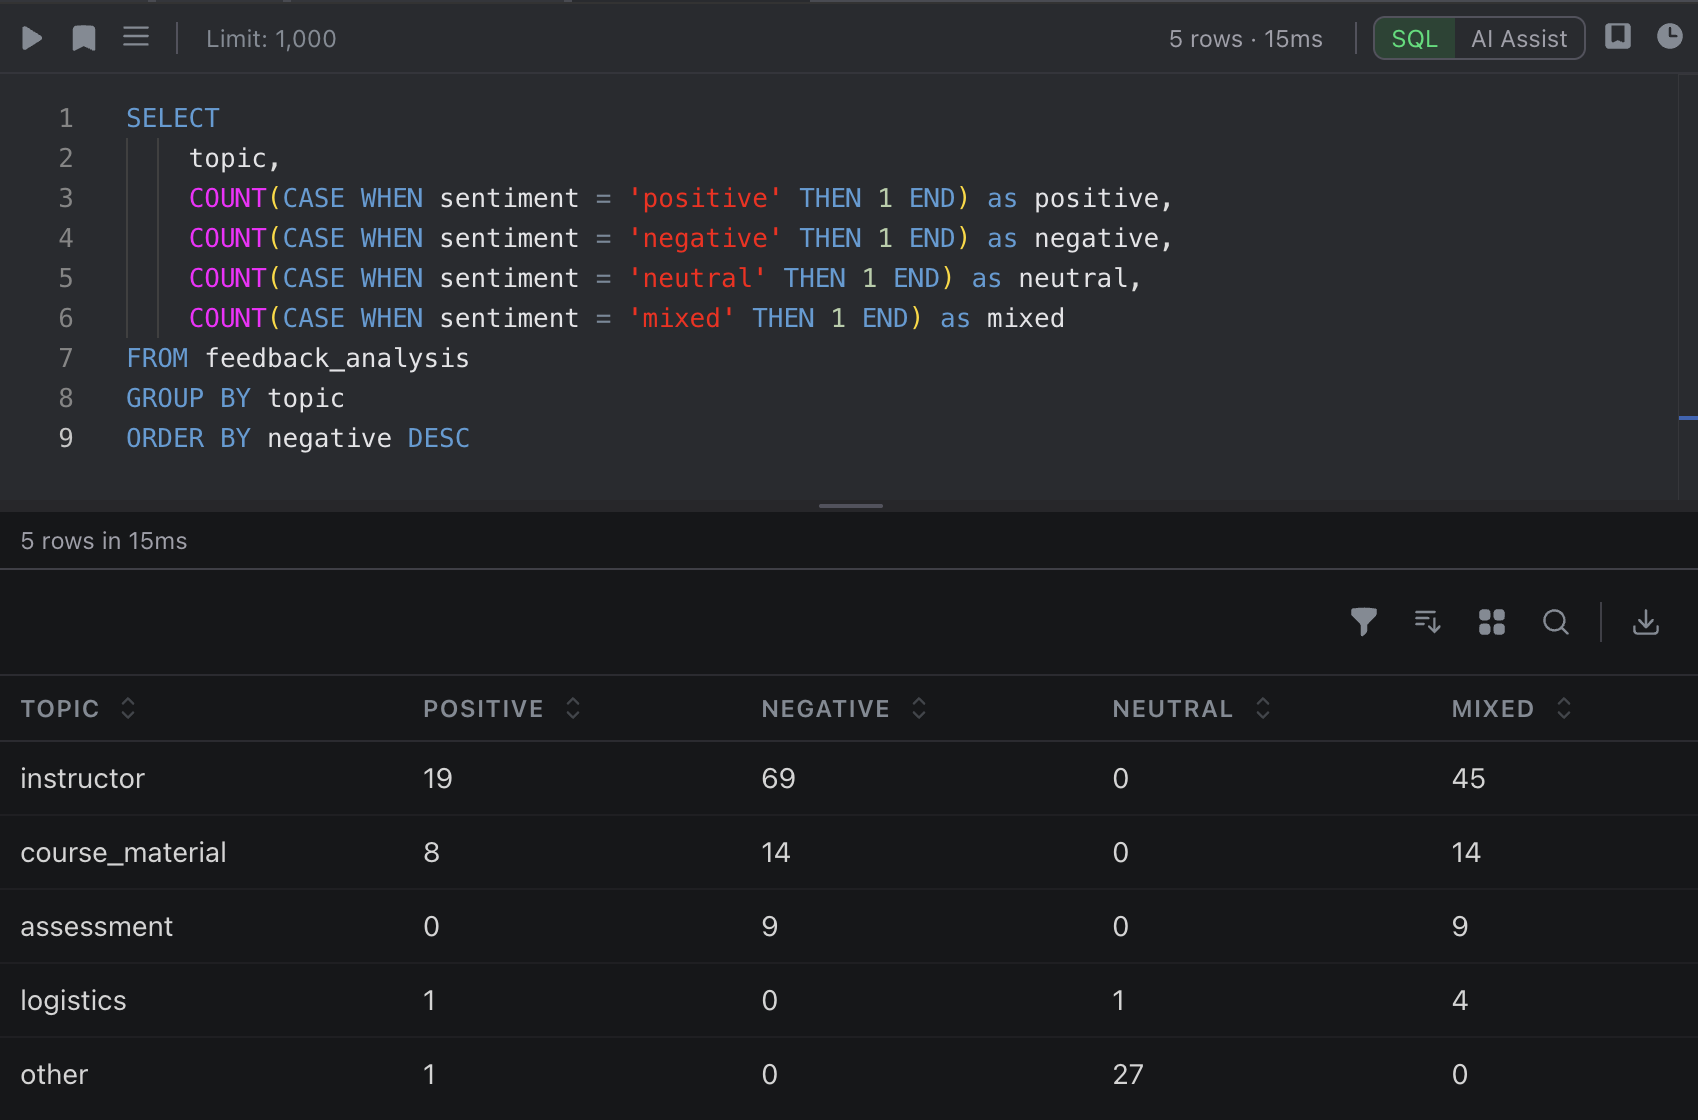1698x1120 pixels.
Task: Select the course_material topic cell
Action: pos(123,852)
